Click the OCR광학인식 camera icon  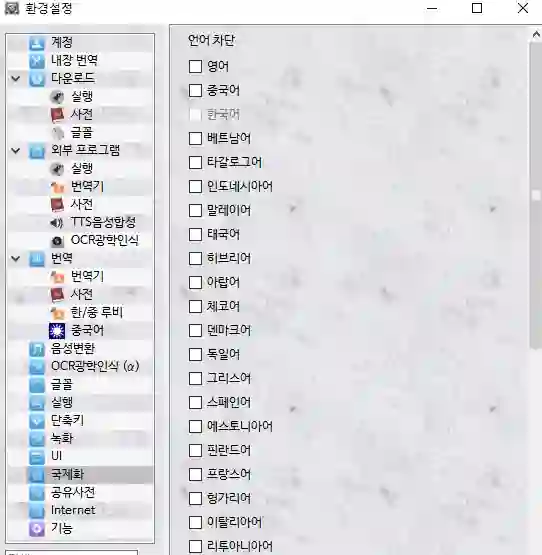[57, 241]
